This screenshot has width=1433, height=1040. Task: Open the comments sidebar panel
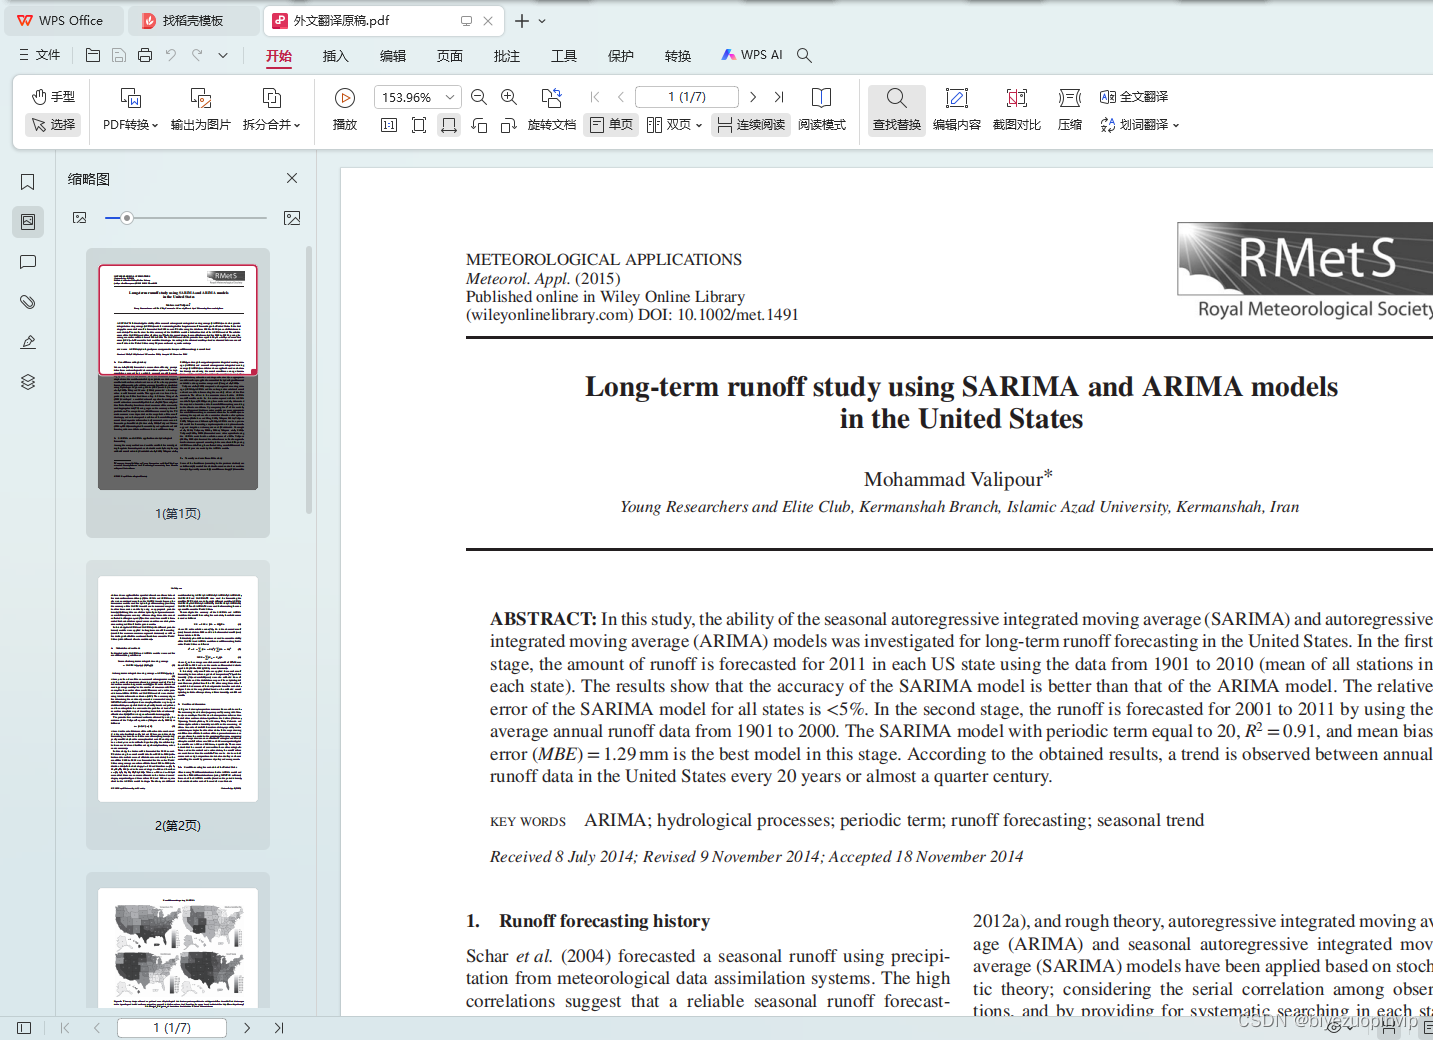click(28, 262)
